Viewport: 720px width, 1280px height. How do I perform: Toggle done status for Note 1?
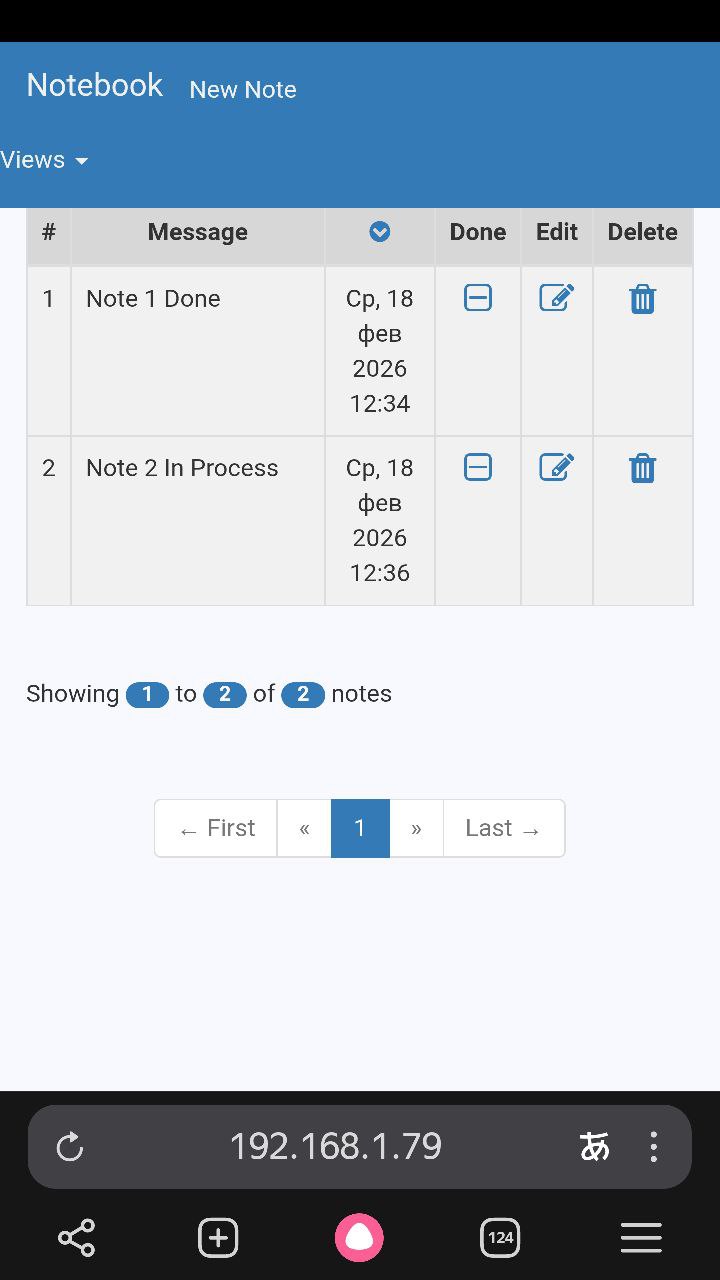478,298
